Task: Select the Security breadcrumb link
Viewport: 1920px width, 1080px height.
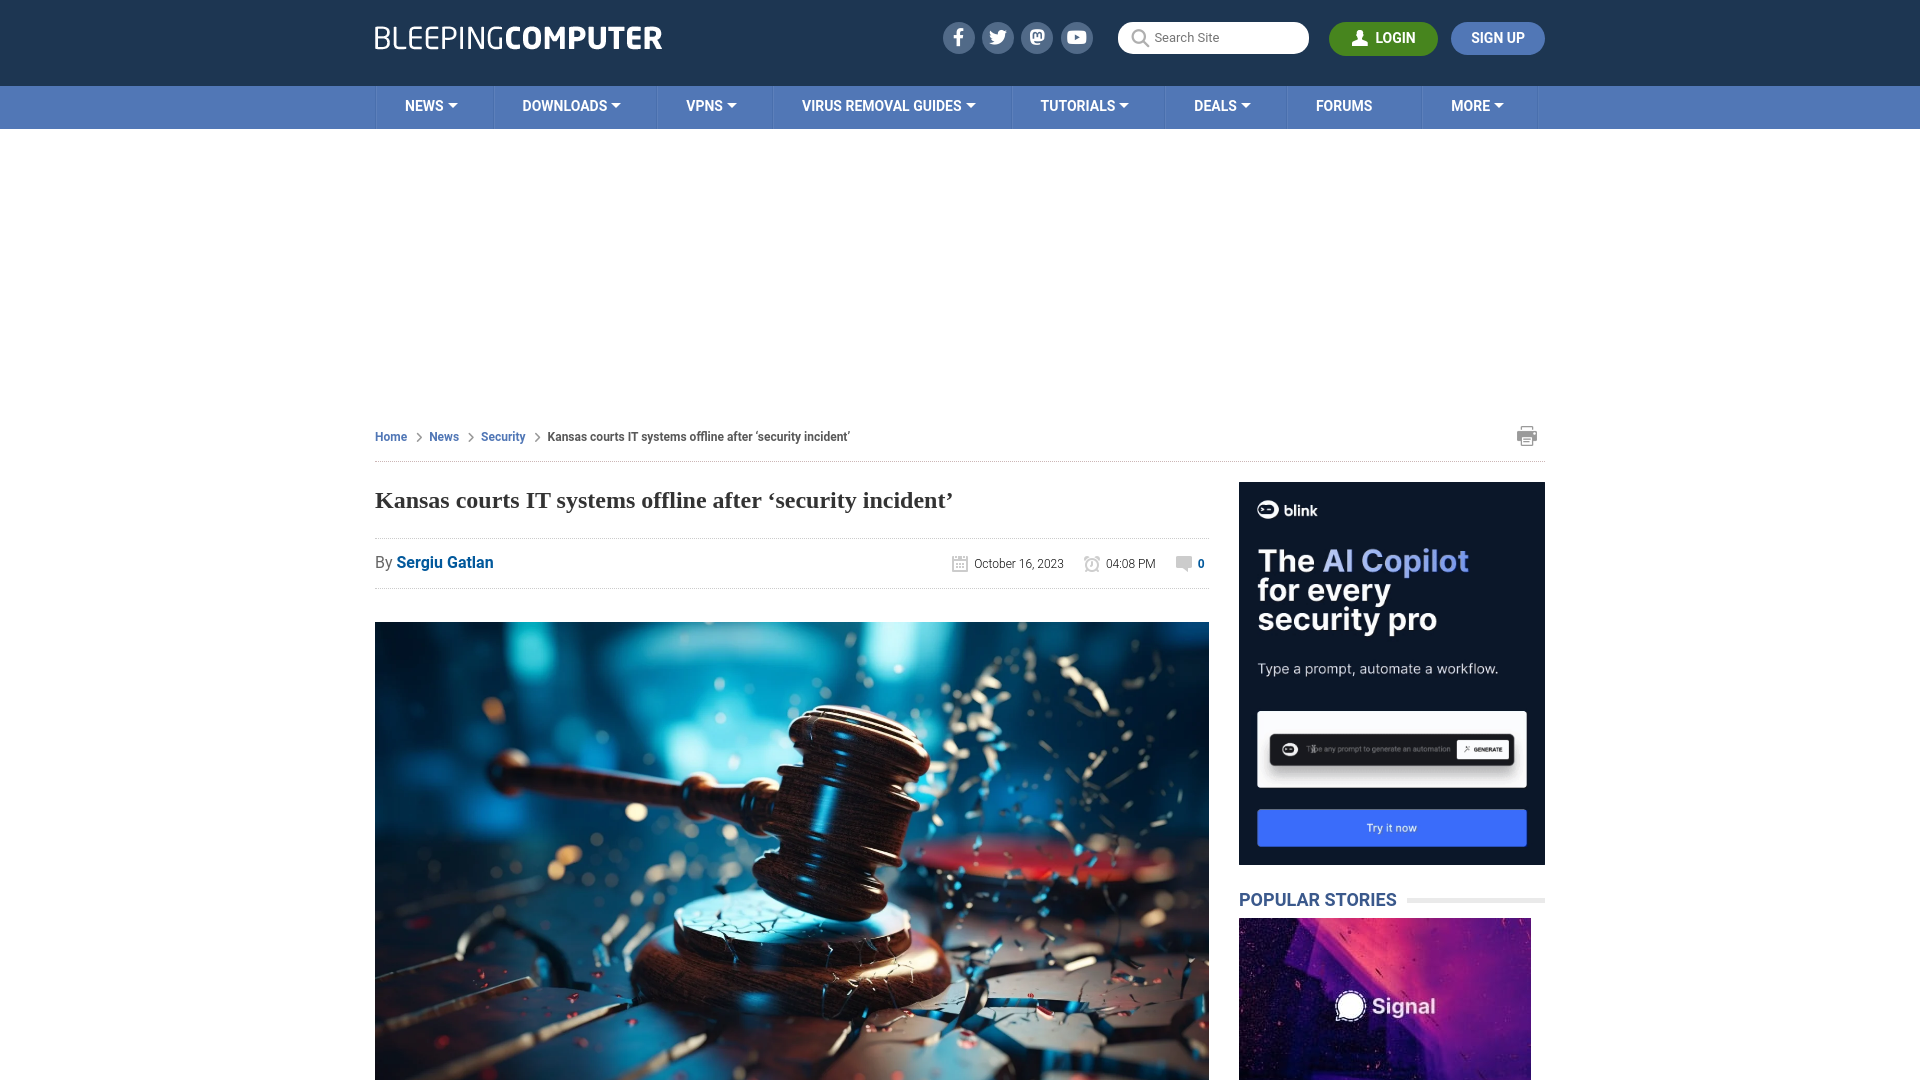Action: [x=502, y=436]
